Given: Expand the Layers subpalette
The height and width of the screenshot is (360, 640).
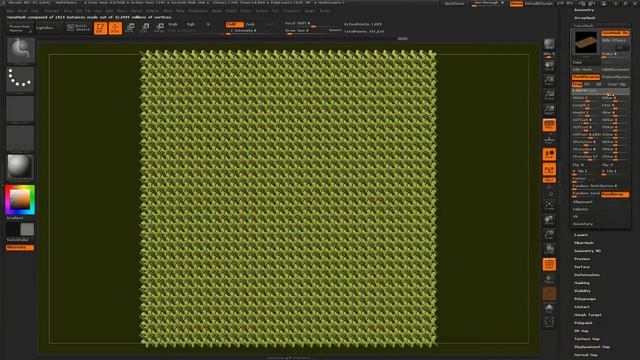Looking at the screenshot, I should (x=581, y=235).
